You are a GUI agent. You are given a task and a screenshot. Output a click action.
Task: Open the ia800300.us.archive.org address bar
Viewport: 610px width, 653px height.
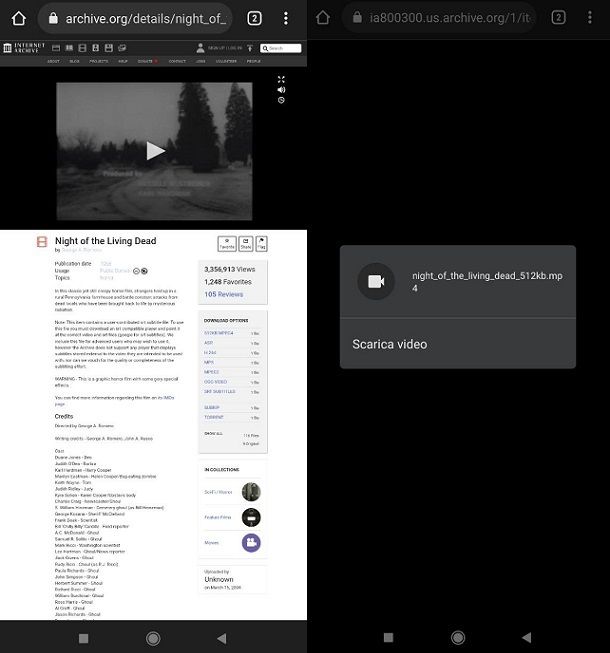439,17
